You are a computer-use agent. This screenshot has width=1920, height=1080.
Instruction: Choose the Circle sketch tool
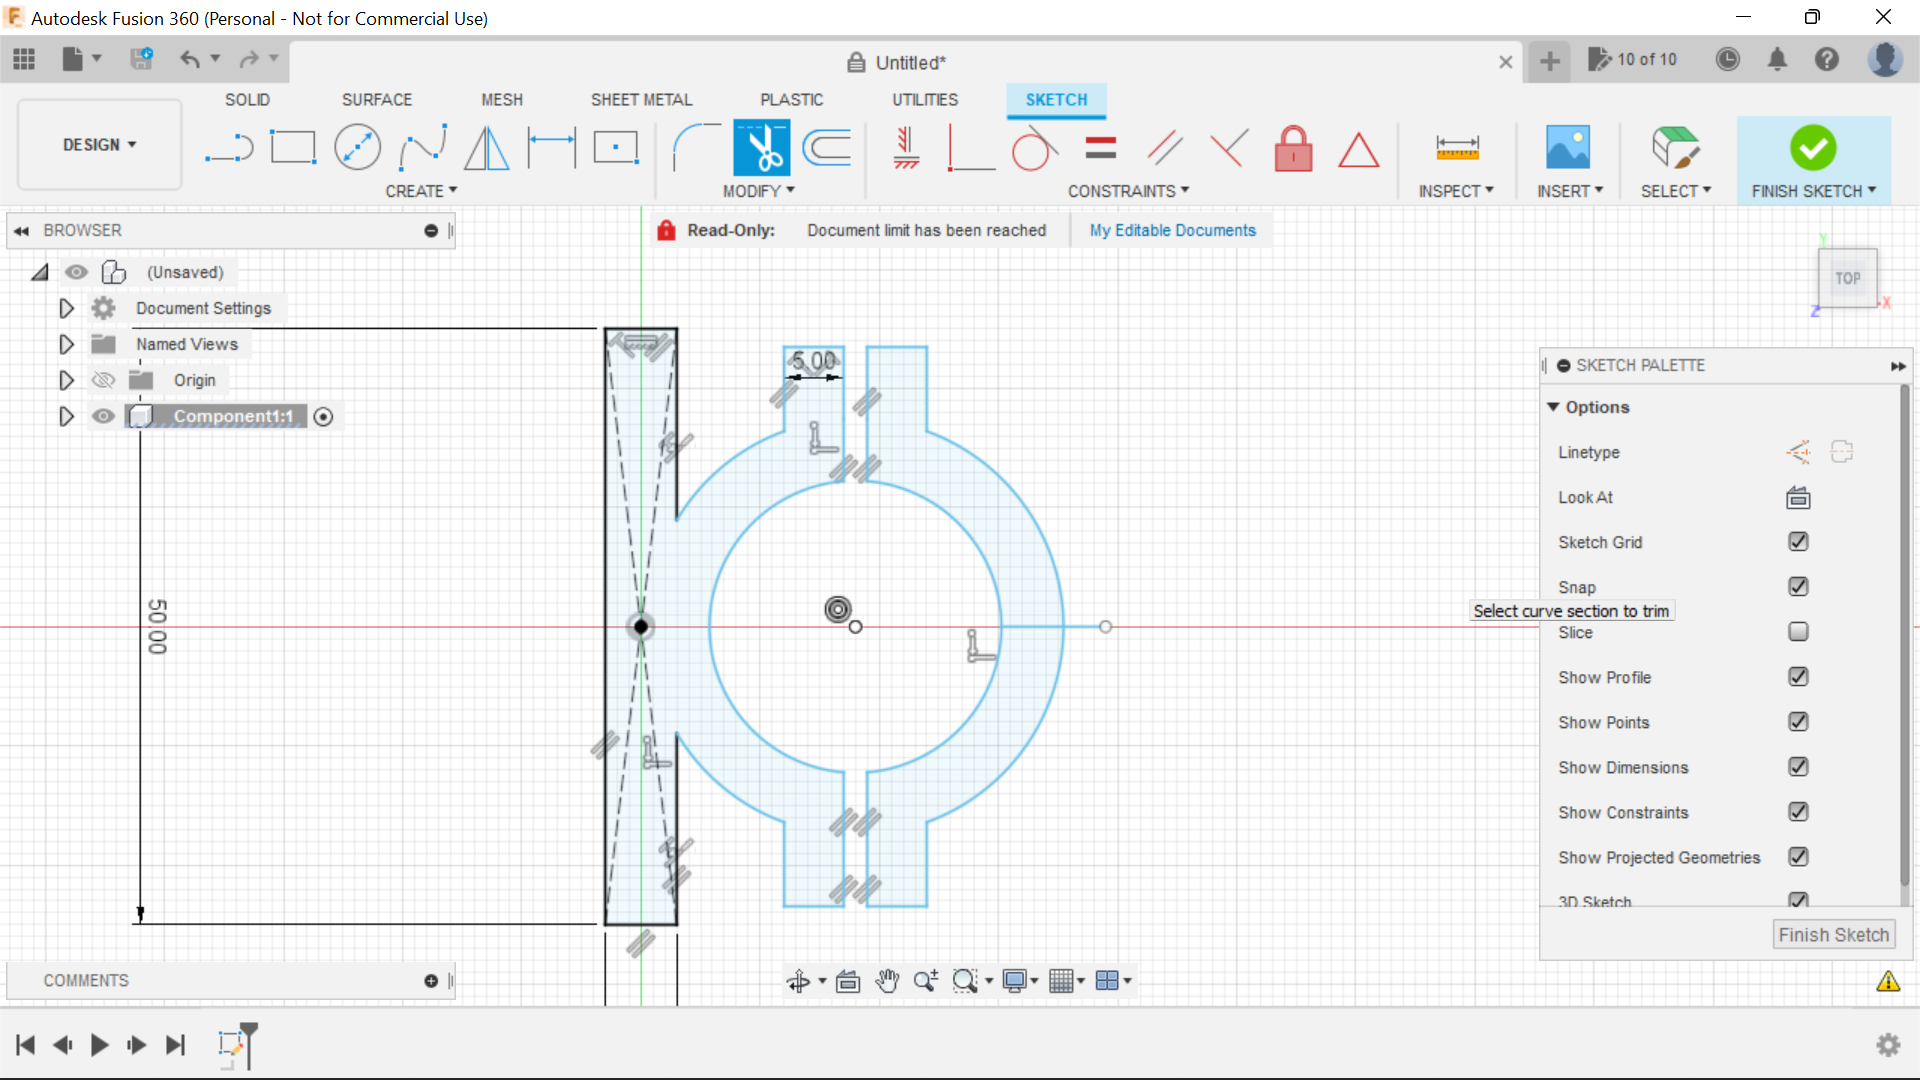pyautogui.click(x=357, y=147)
